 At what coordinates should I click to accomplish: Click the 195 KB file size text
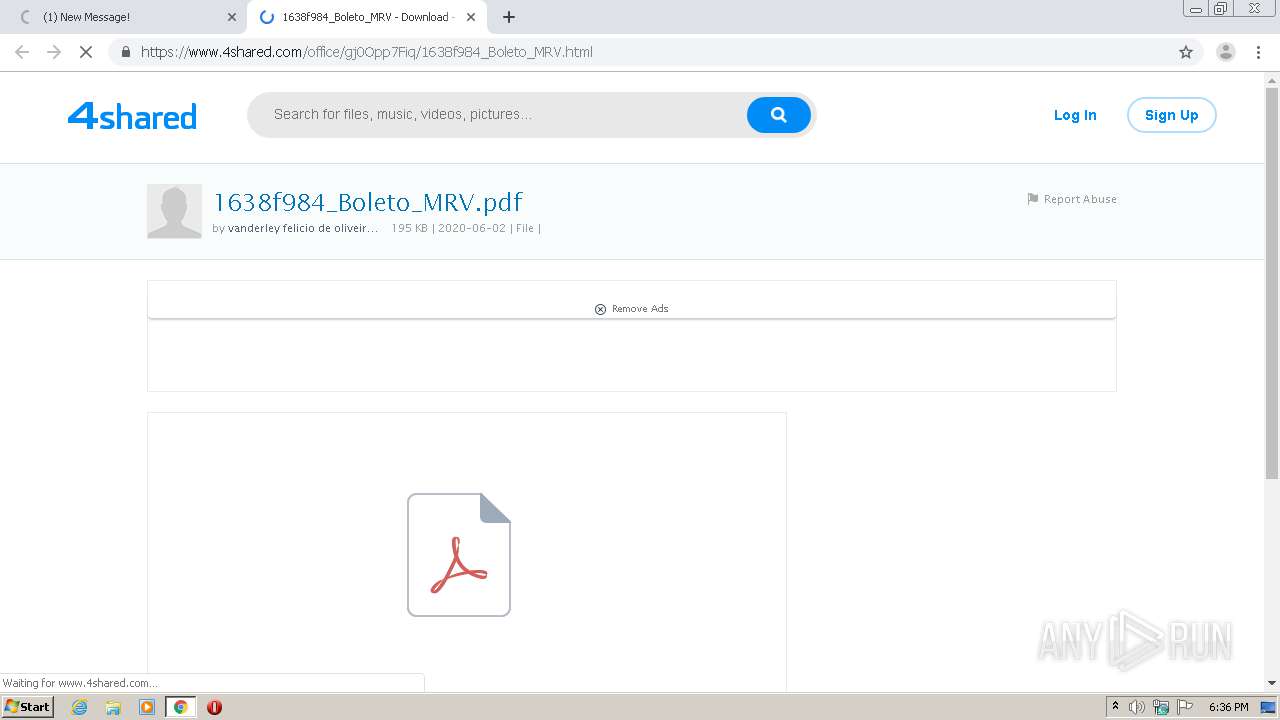[409, 228]
